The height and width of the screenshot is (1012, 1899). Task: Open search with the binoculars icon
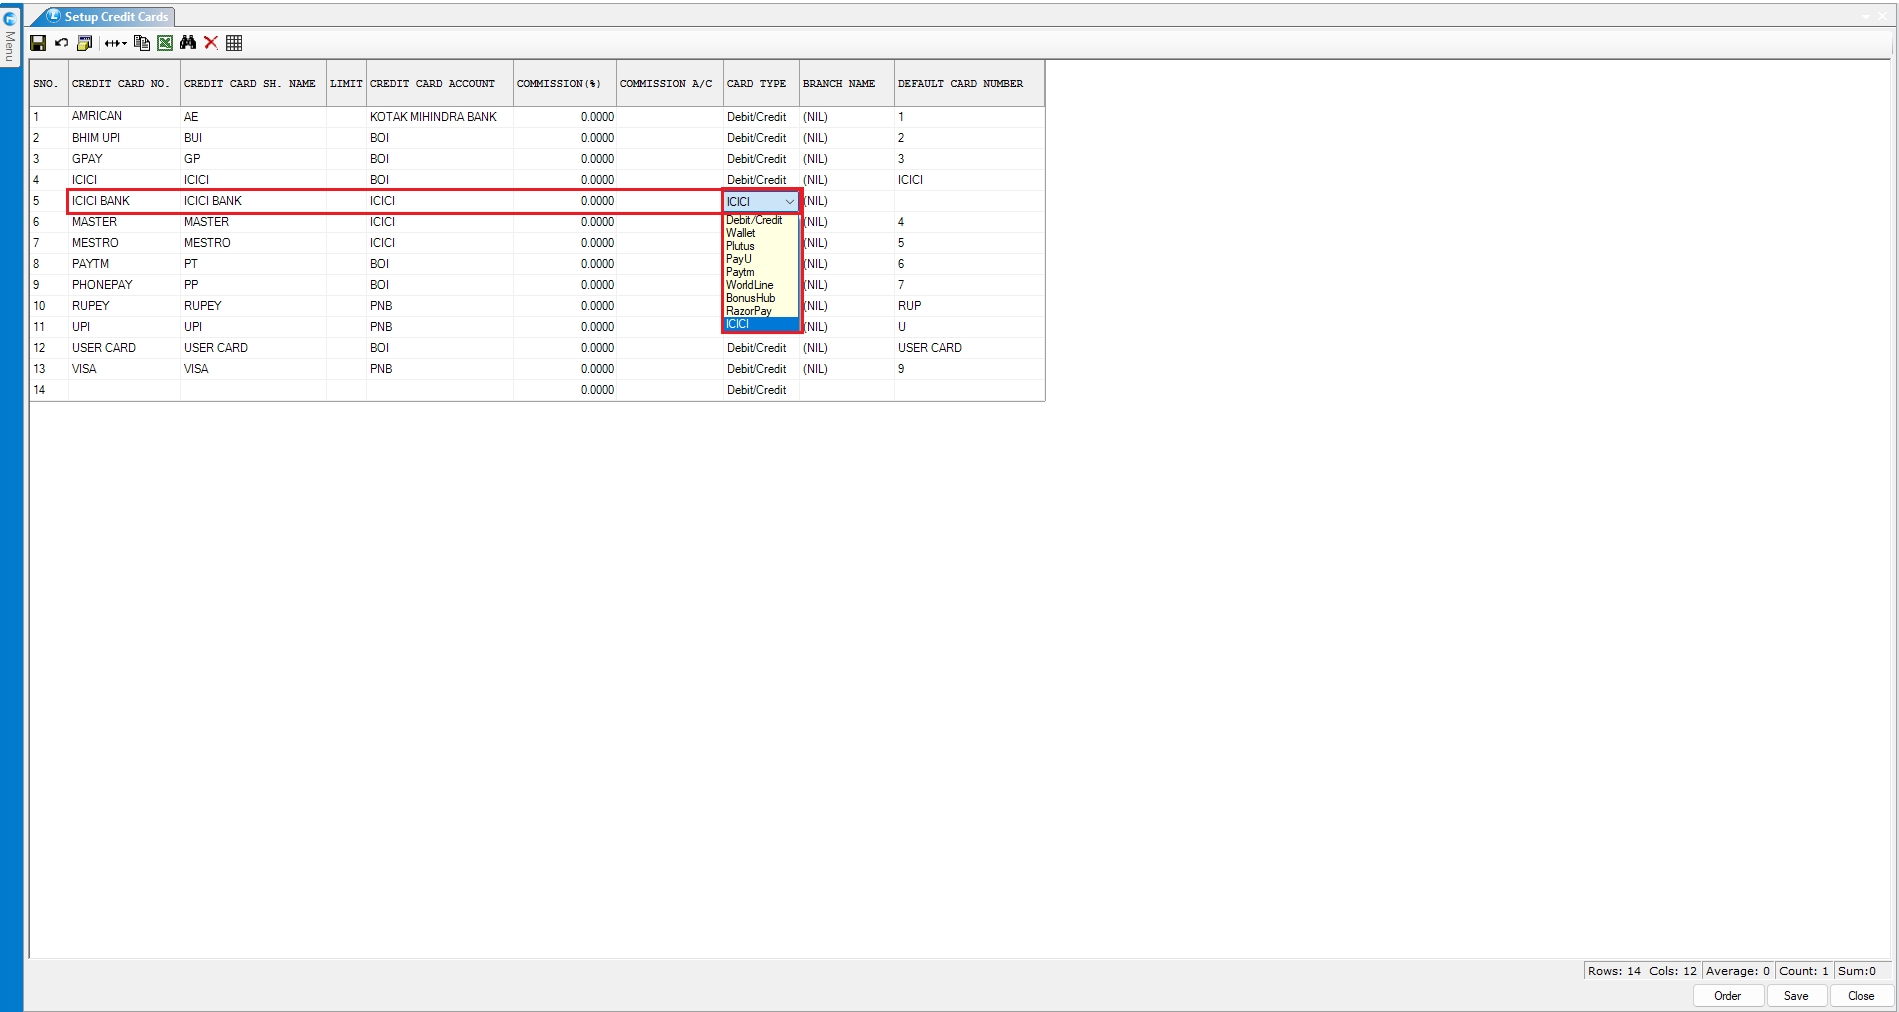point(188,43)
